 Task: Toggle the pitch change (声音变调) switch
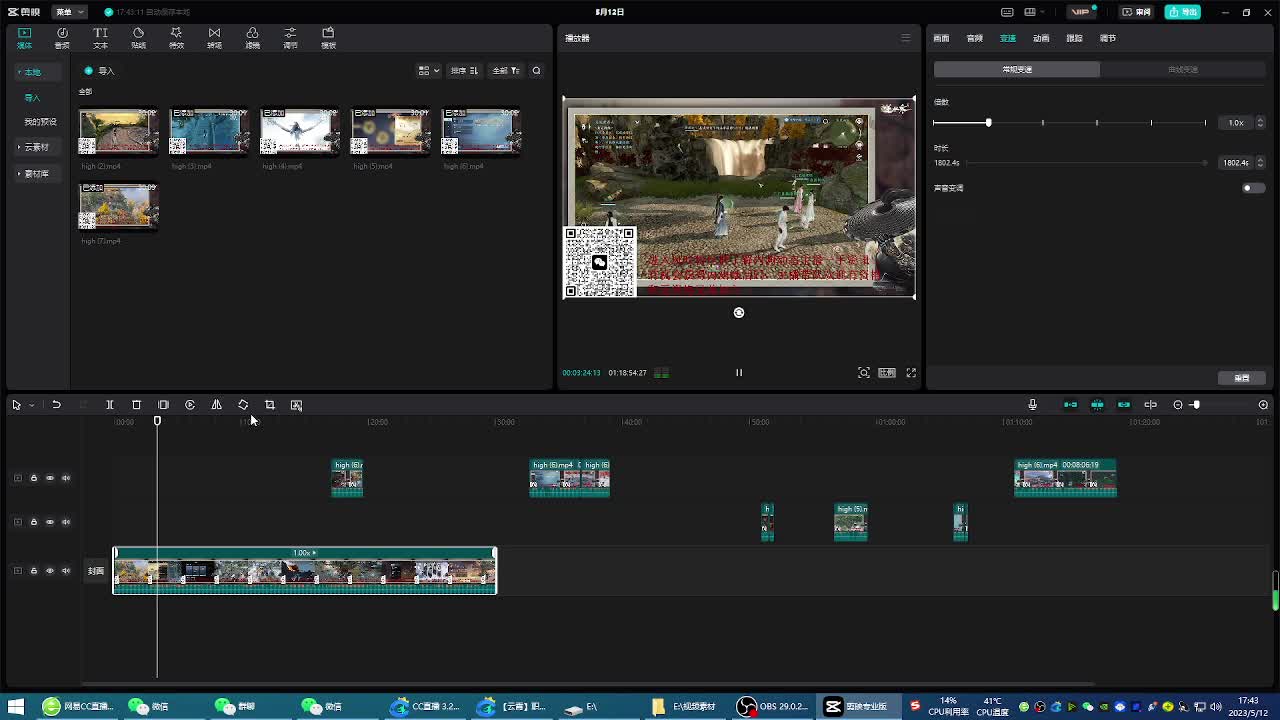pyautogui.click(x=1253, y=188)
